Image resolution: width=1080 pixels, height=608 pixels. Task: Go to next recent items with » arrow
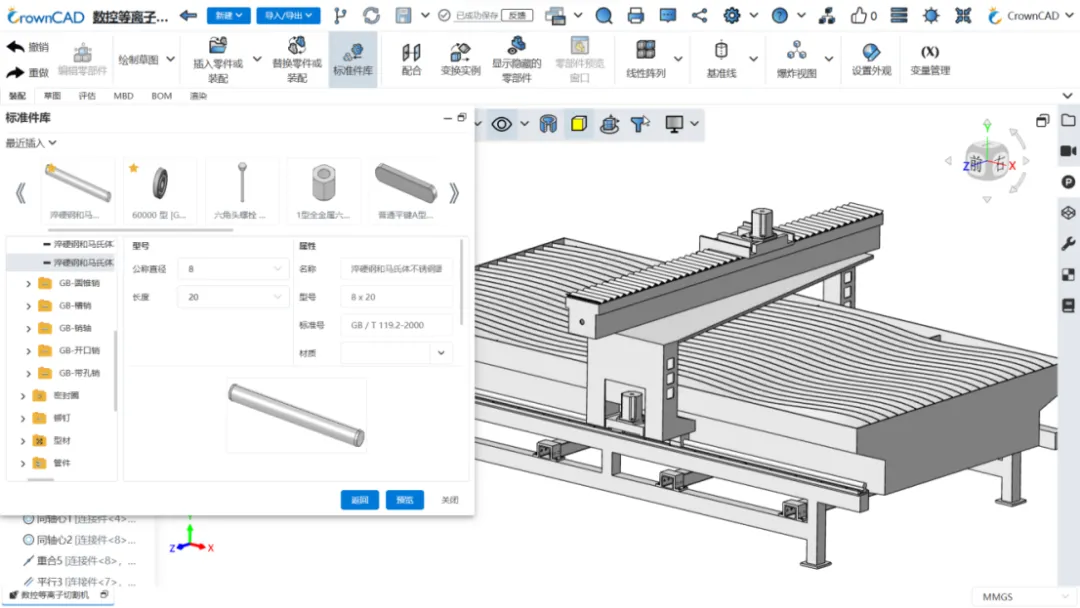tap(454, 193)
